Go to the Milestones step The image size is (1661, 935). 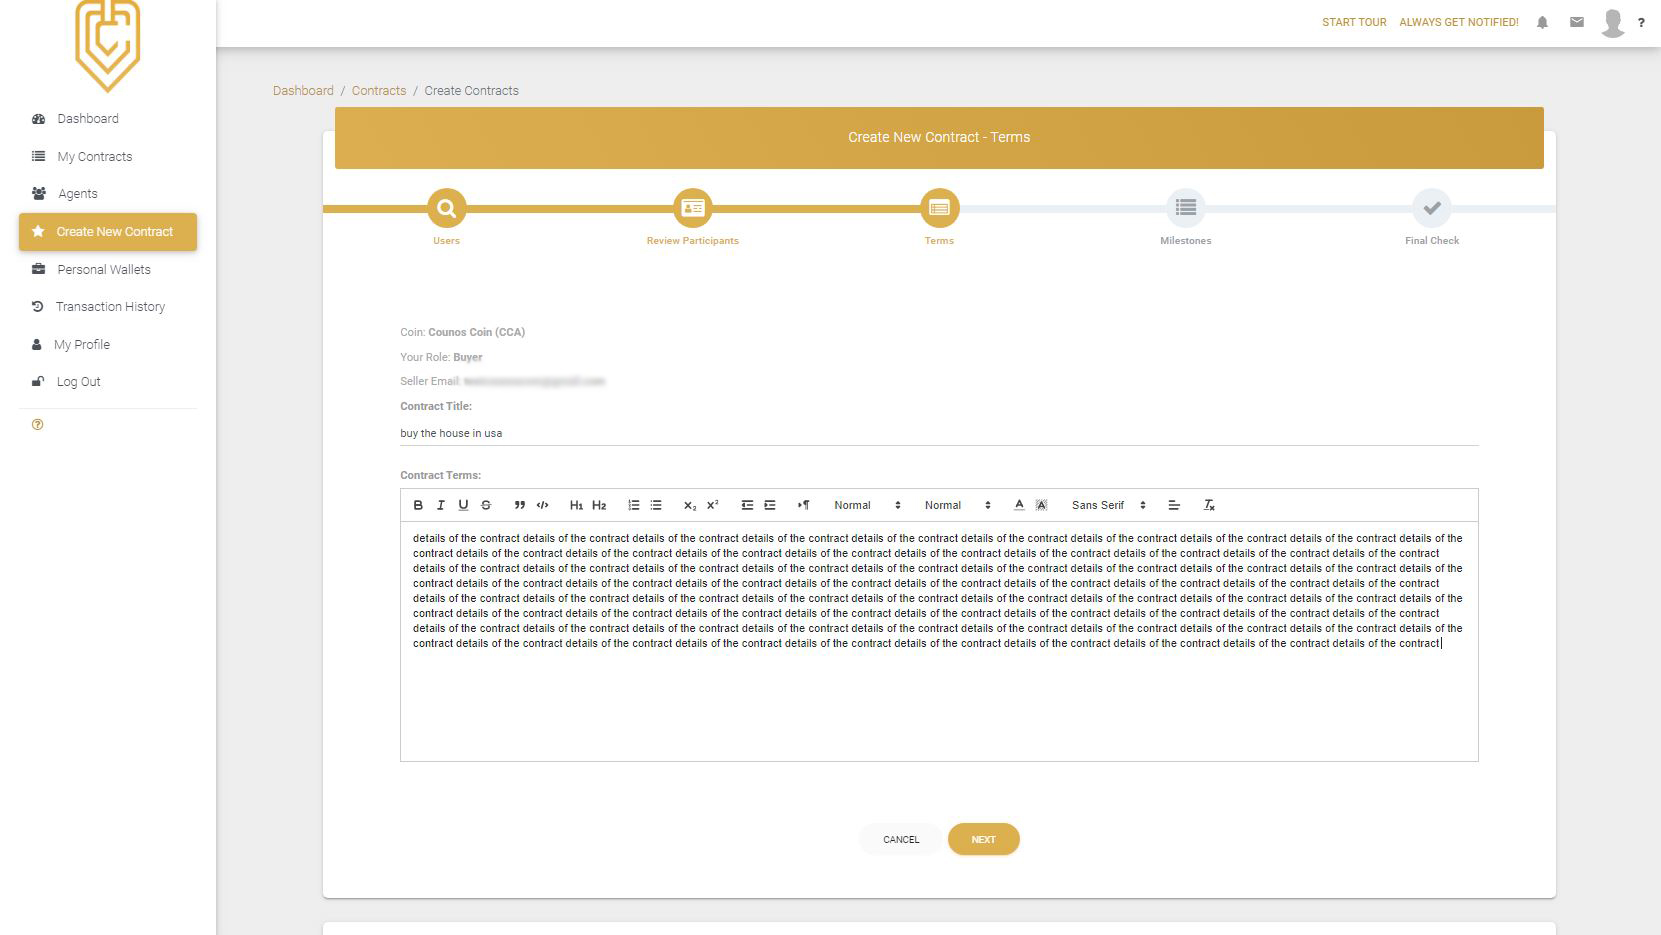click(1185, 208)
